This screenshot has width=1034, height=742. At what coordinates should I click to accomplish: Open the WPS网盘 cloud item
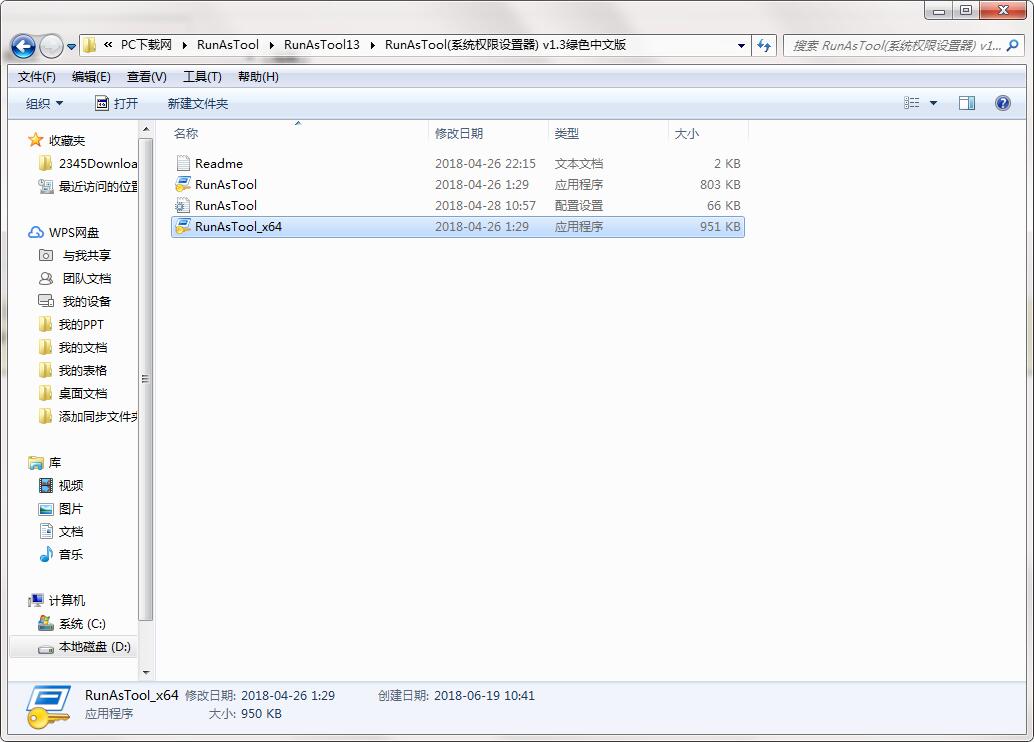tap(74, 232)
